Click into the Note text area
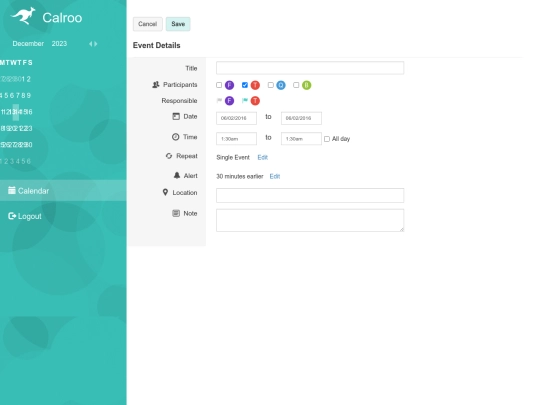Image resolution: width=540 pixels, height=405 pixels. [310, 220]
